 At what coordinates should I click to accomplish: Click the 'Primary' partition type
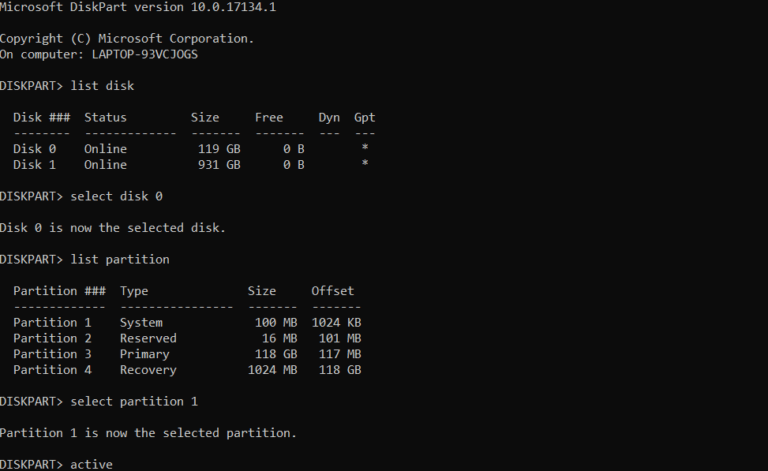coord(145,354)
